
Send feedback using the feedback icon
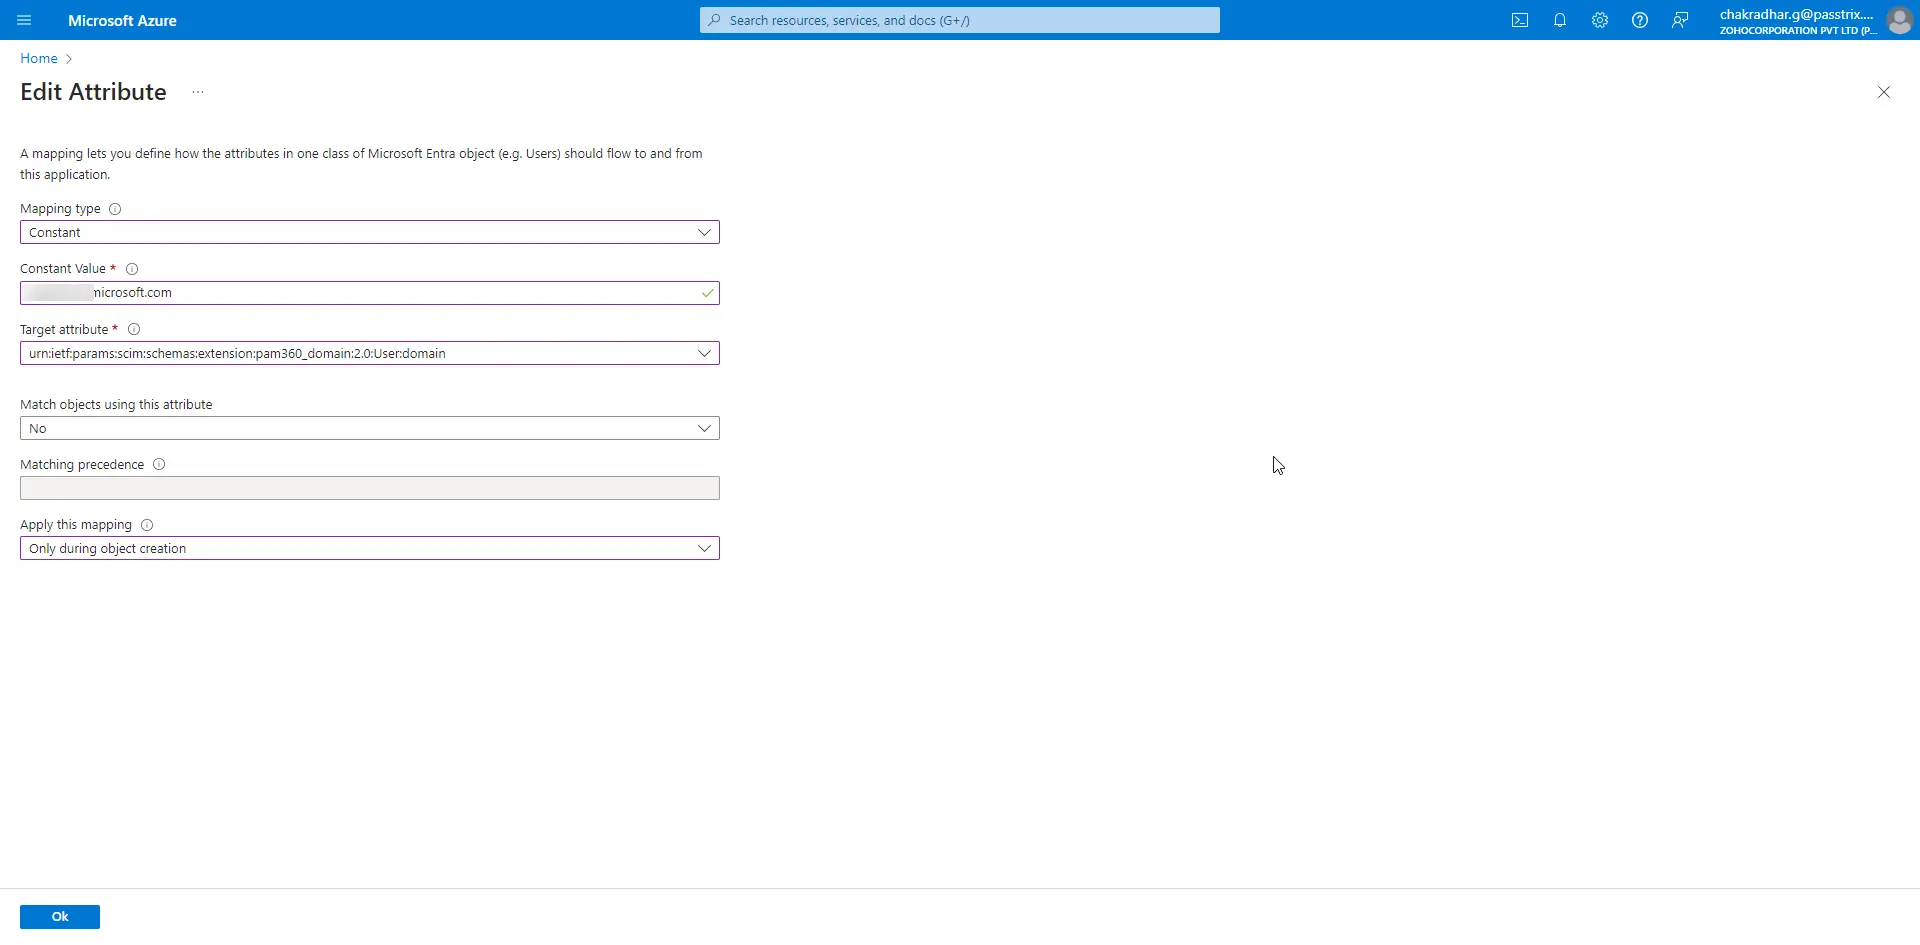click(1679, 20)
